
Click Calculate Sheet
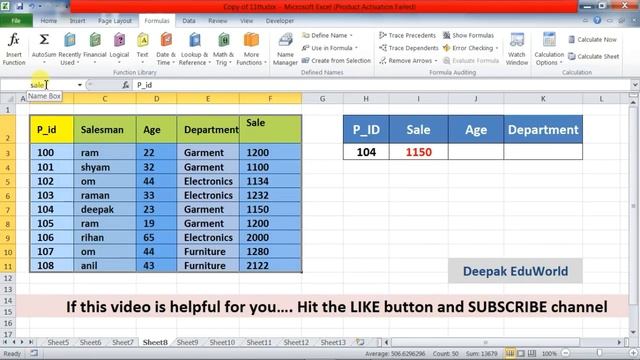(x=594, y=56)
